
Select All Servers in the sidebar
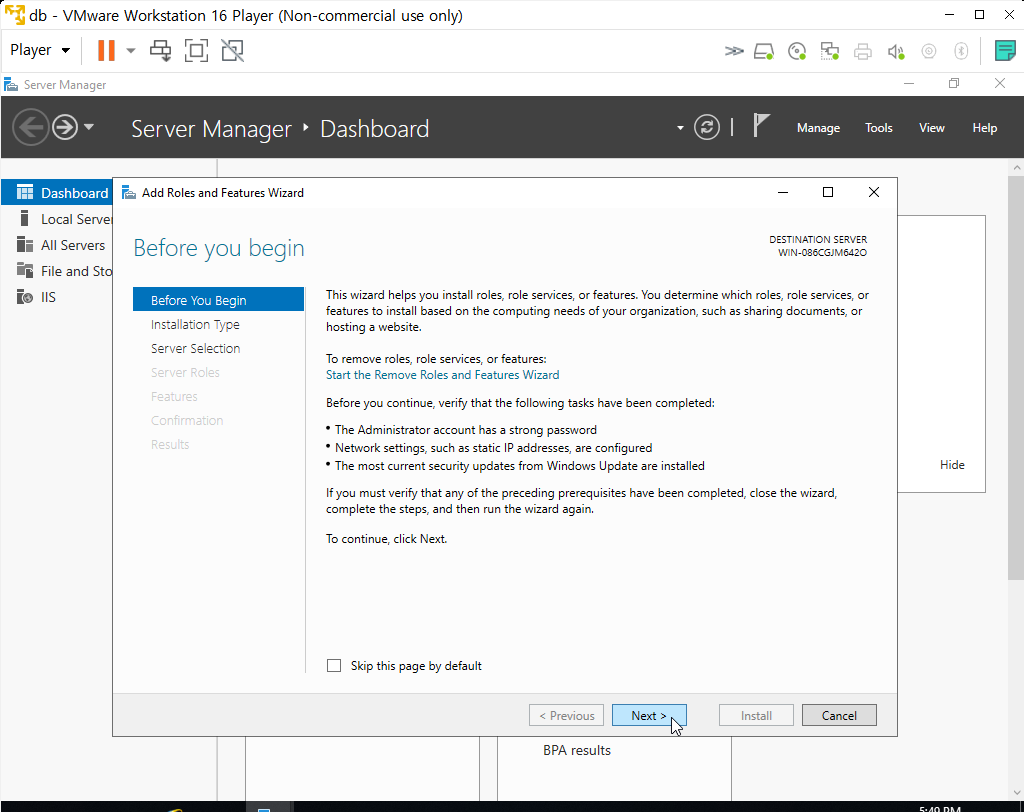click(57, 245)
